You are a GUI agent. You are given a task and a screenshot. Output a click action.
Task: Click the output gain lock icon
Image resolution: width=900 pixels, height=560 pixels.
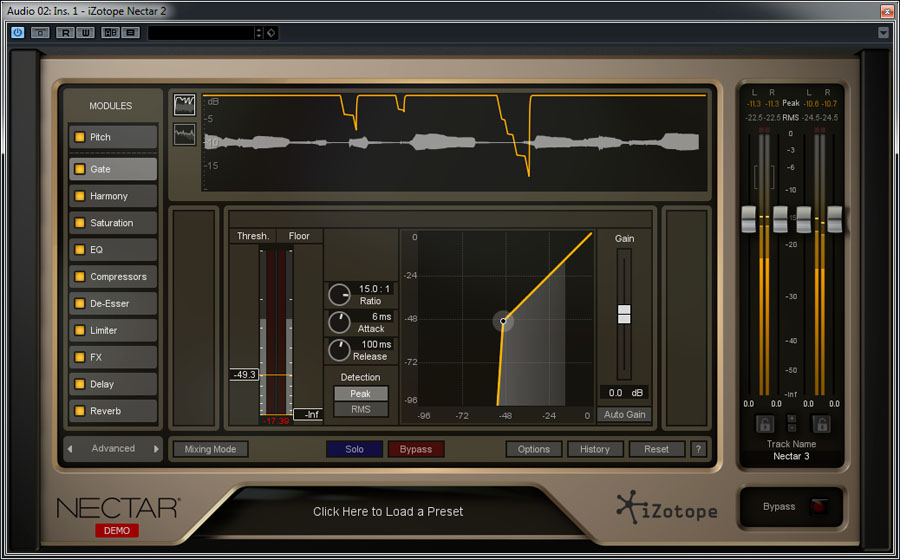pos(821,424)
